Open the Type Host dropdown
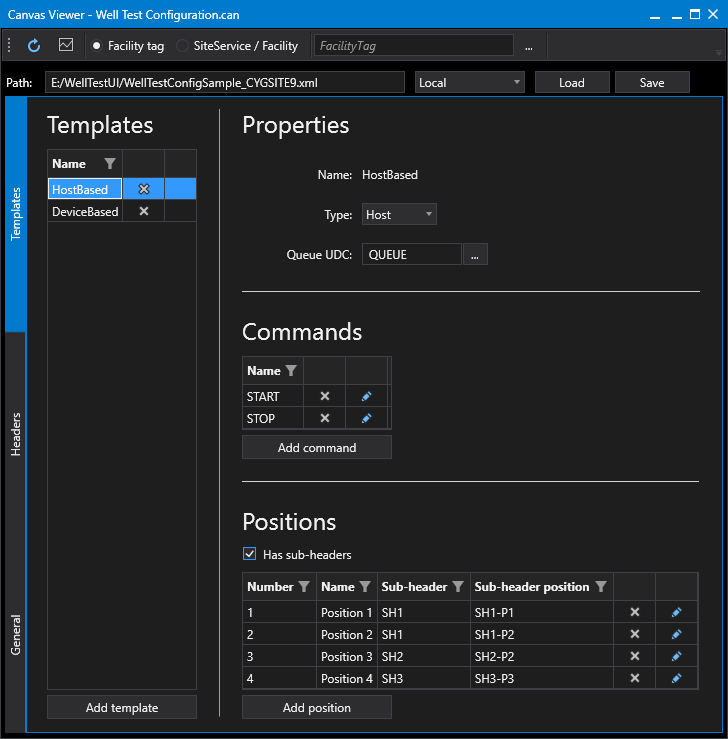Image resolution: width=728 pixels, height=739 pixels. (399, 214)
